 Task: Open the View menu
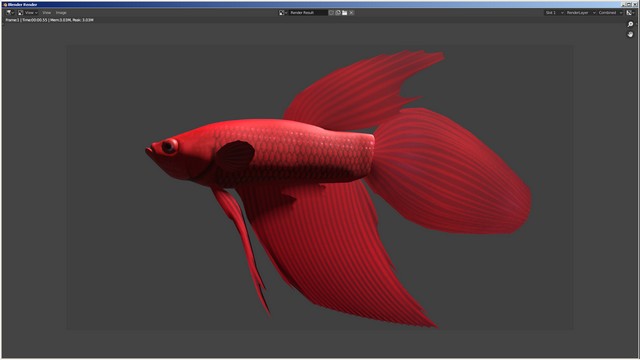(47, 13)
